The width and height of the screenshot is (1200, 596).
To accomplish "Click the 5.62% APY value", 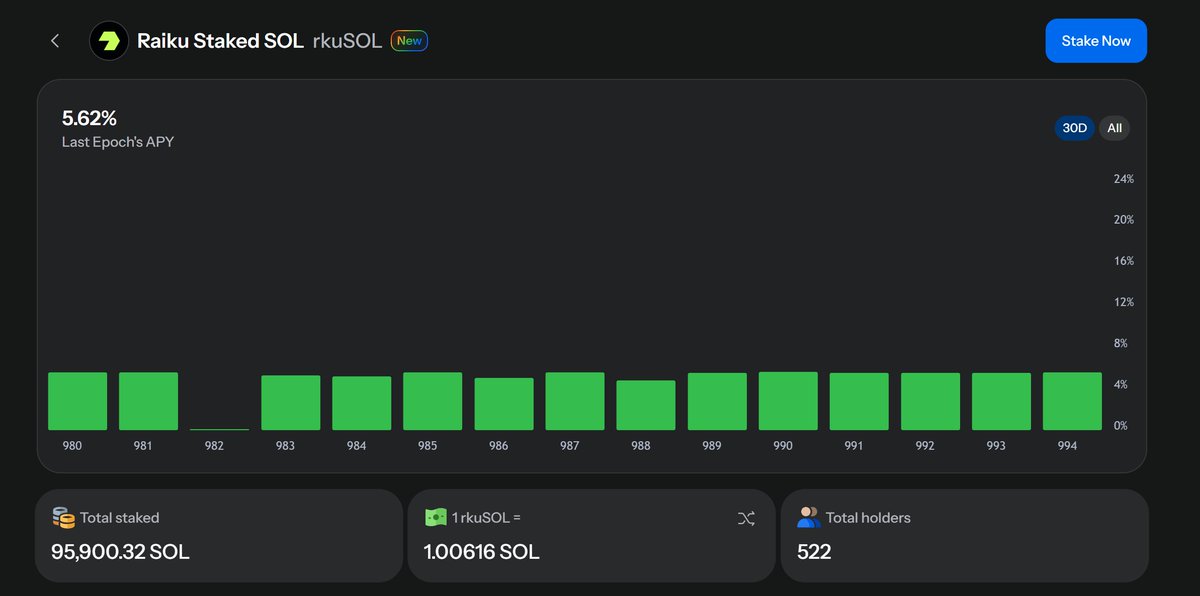I will pos(89,118).
